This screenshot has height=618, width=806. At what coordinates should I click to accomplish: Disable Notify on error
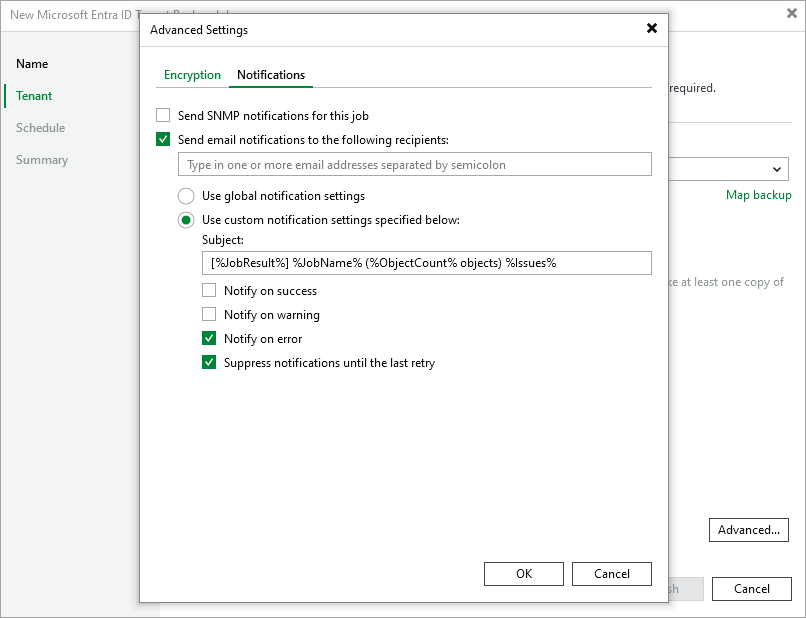pos(209,338)
